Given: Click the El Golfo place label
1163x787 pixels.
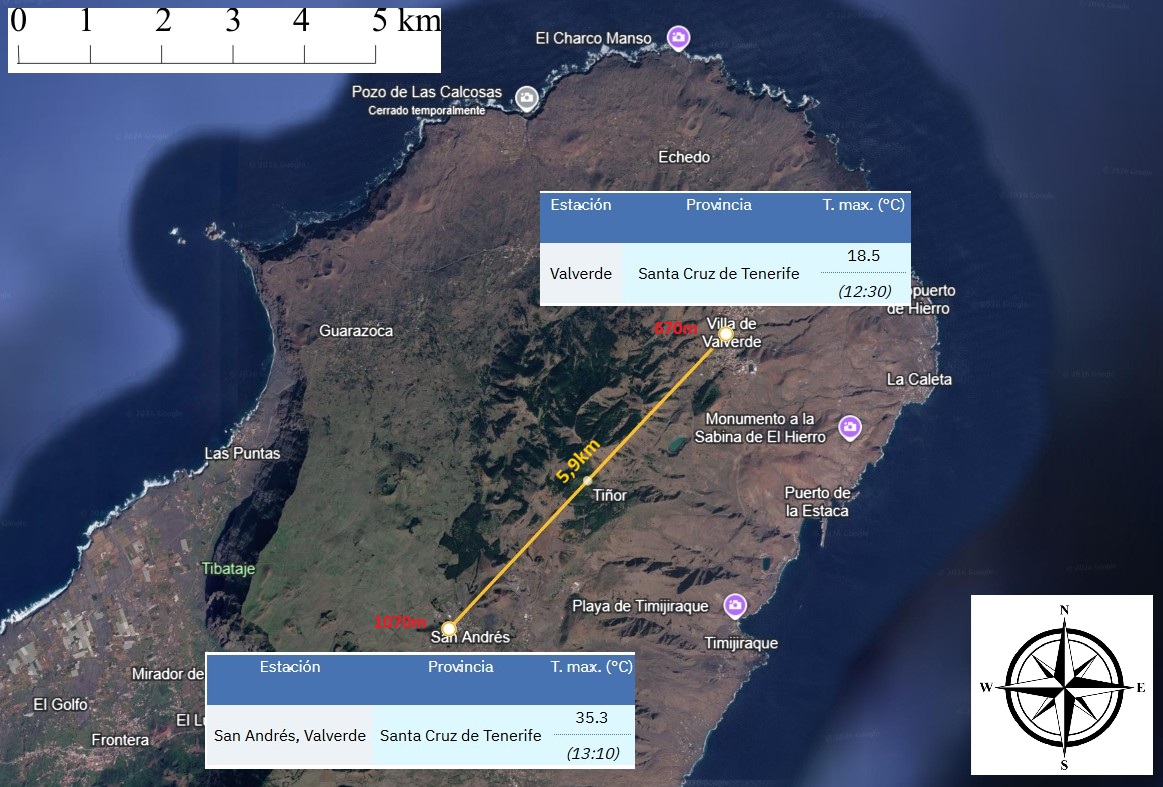Looking at the screenshot, I should pos(61,704).
